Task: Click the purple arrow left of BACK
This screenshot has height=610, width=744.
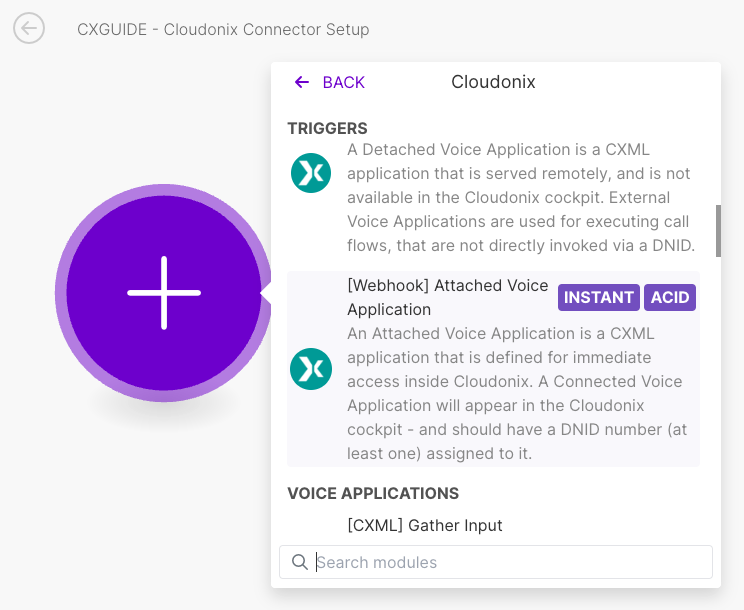Action: [302, 82]
